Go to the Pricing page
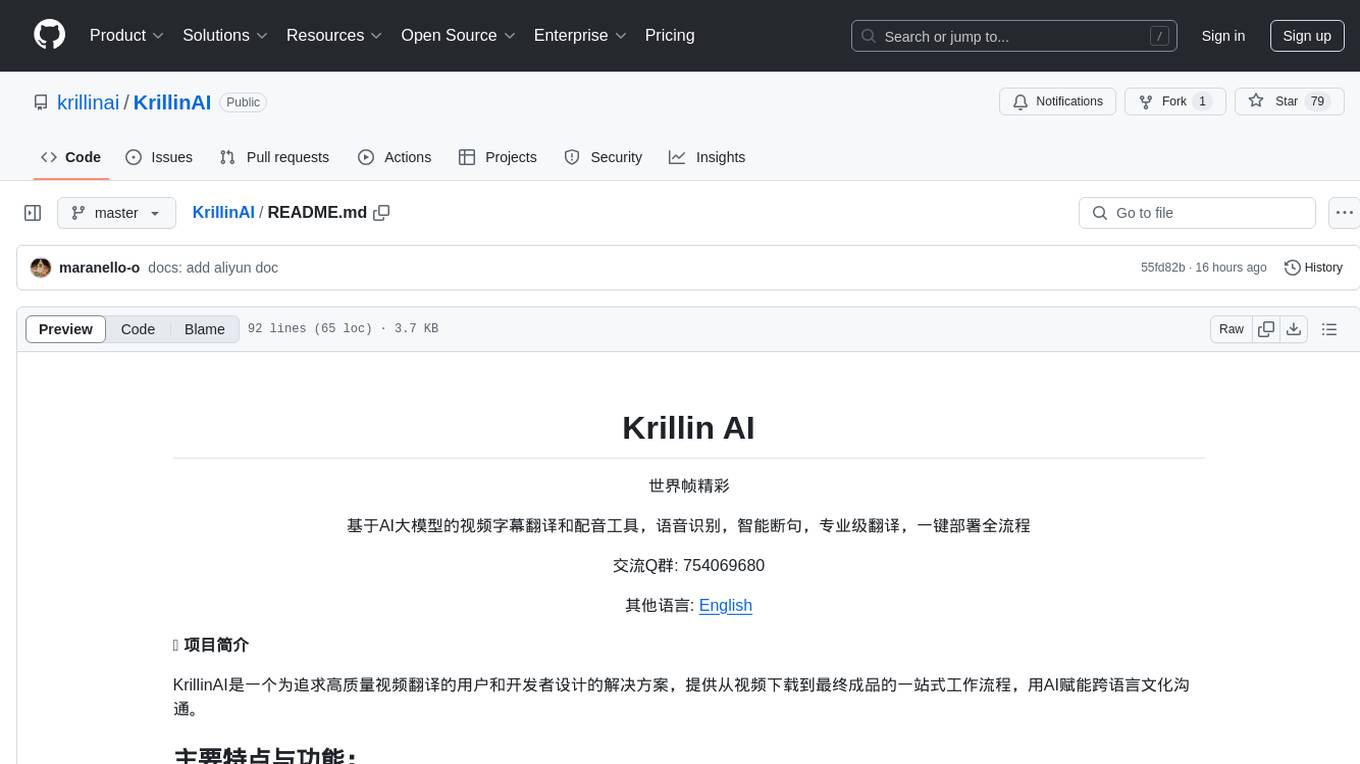1360x764 pixels. [670, 35]
